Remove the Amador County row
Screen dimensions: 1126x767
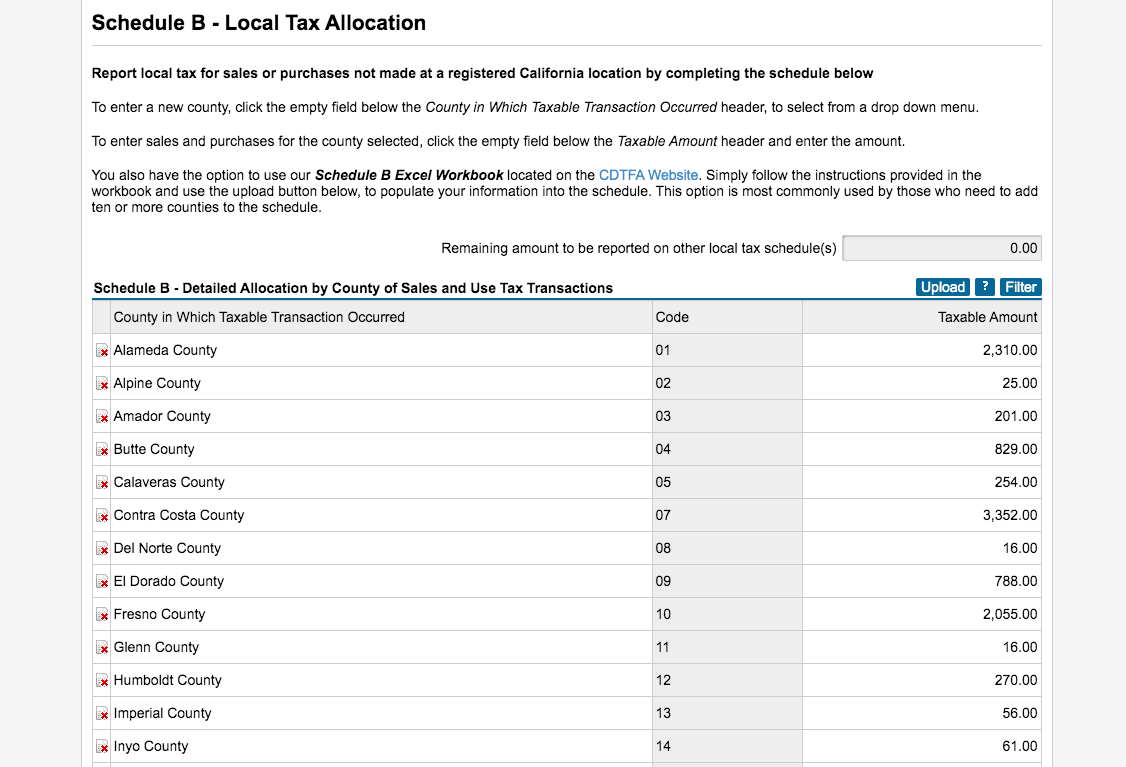tap(102, 417)
